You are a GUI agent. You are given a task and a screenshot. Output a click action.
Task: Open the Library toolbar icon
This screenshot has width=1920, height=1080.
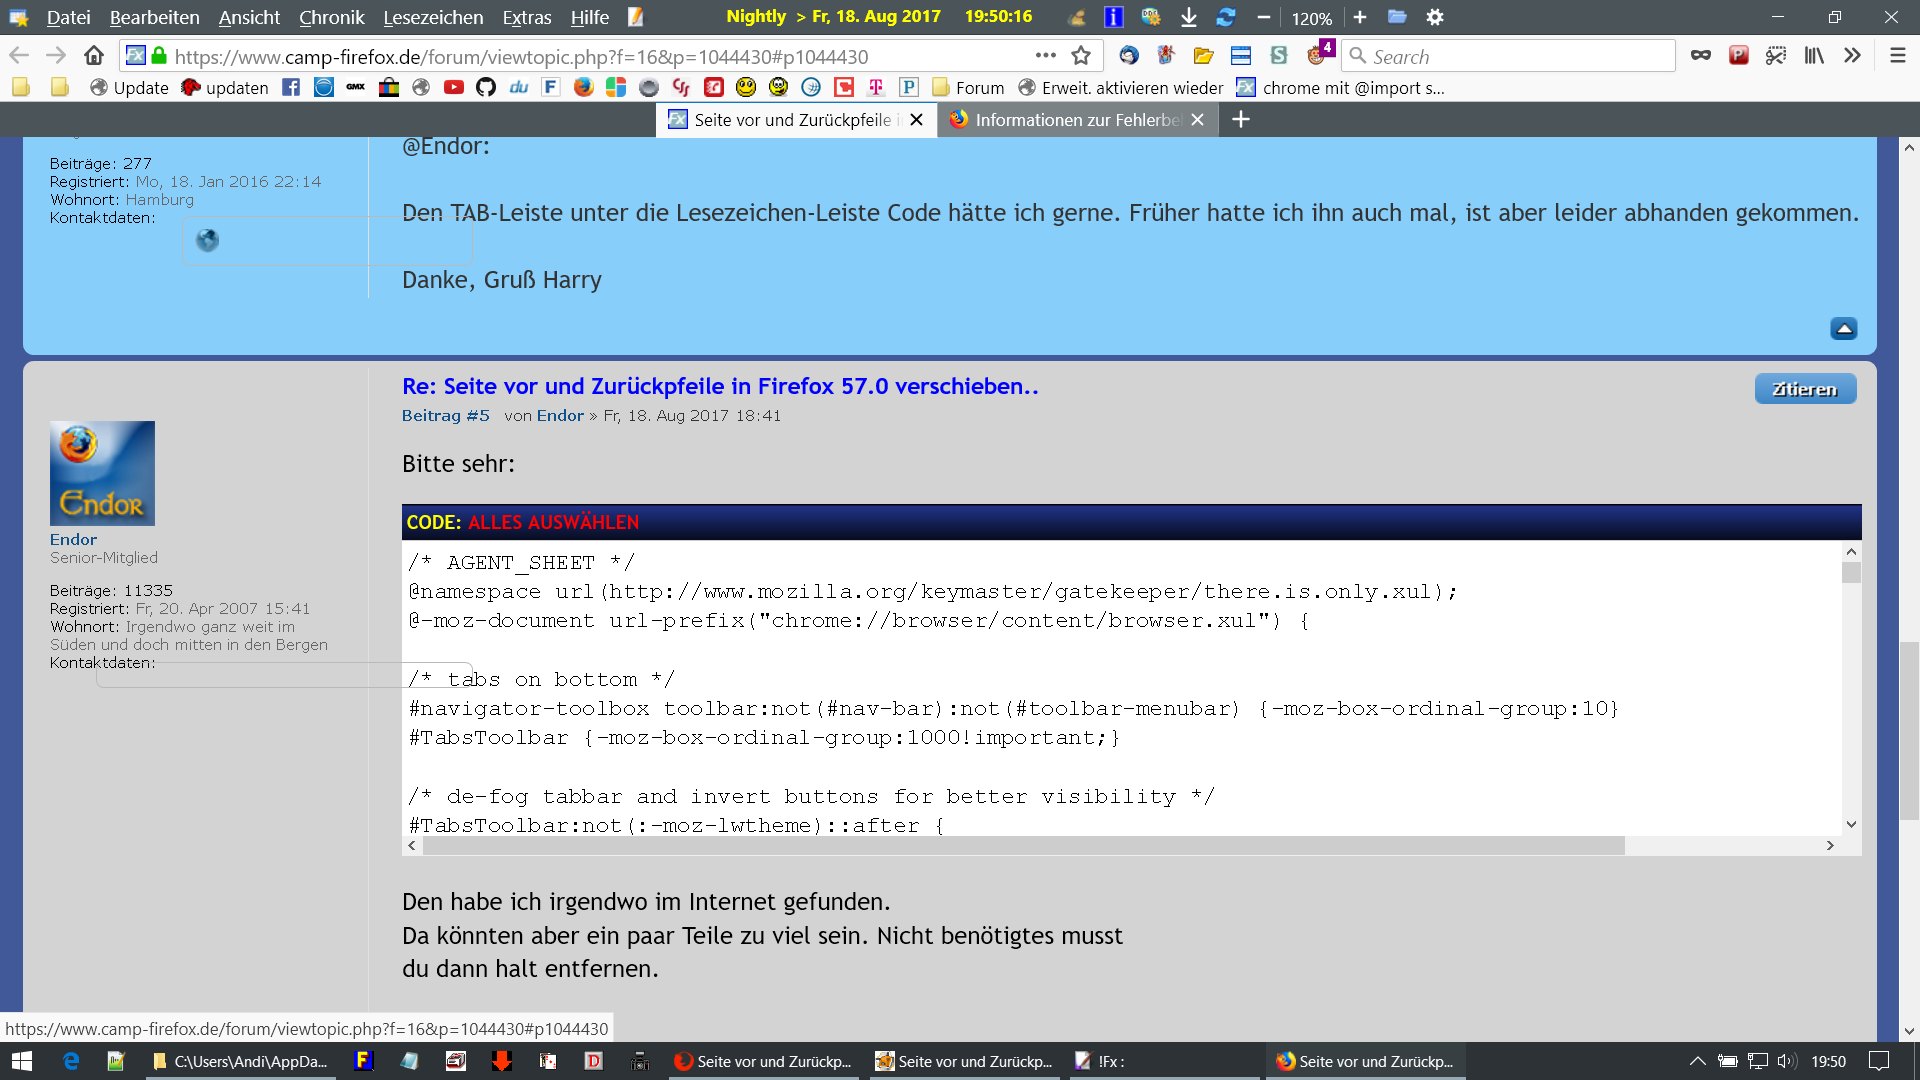pyautogui.click(x=1813, y=56)
